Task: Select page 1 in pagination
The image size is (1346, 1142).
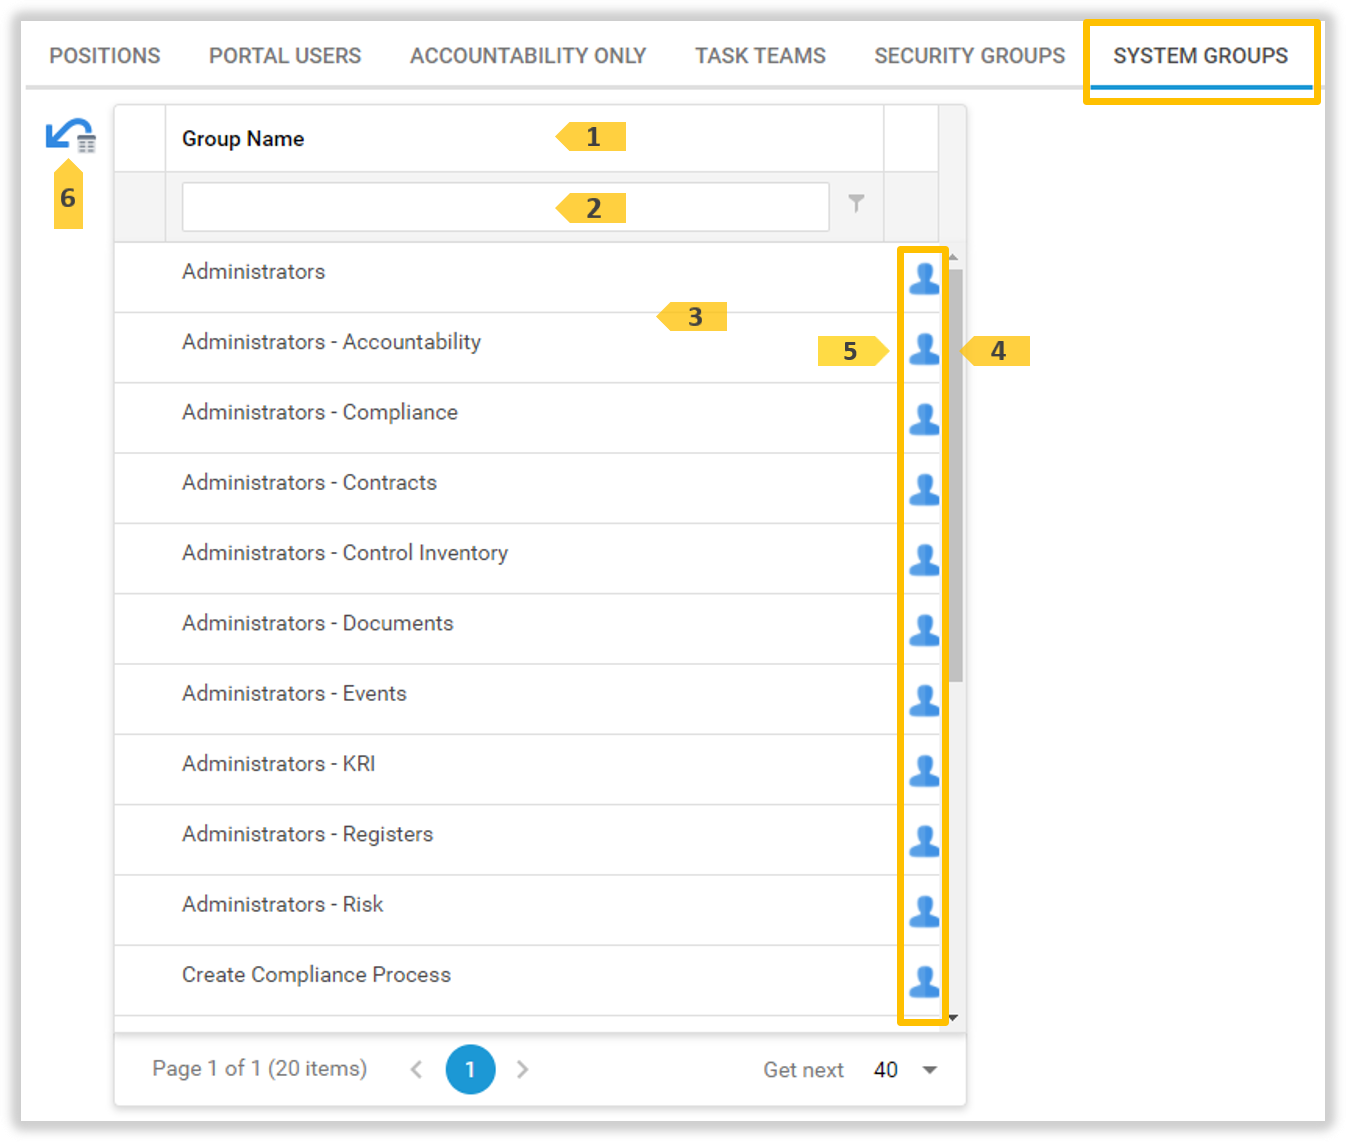Action: 470,1070
